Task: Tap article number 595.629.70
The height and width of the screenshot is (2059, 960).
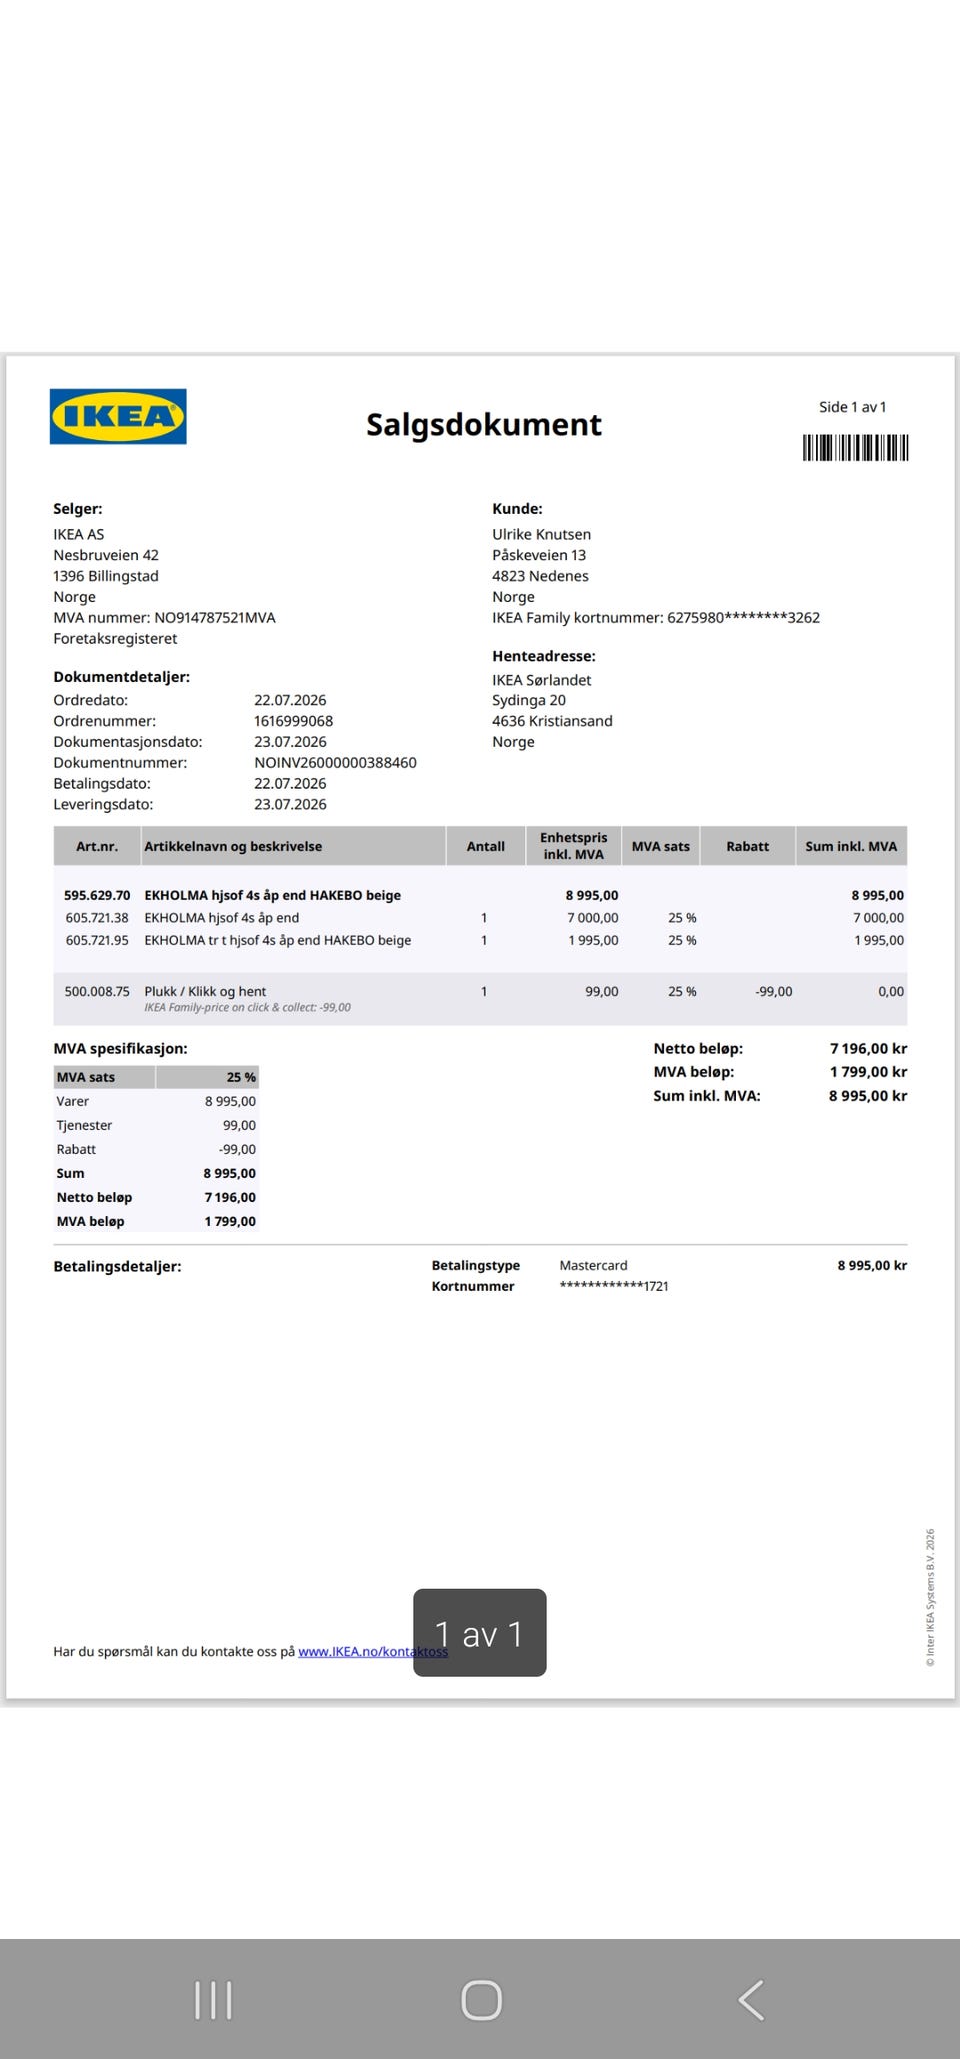Action: pyautogui.click(x=97, y=895)
